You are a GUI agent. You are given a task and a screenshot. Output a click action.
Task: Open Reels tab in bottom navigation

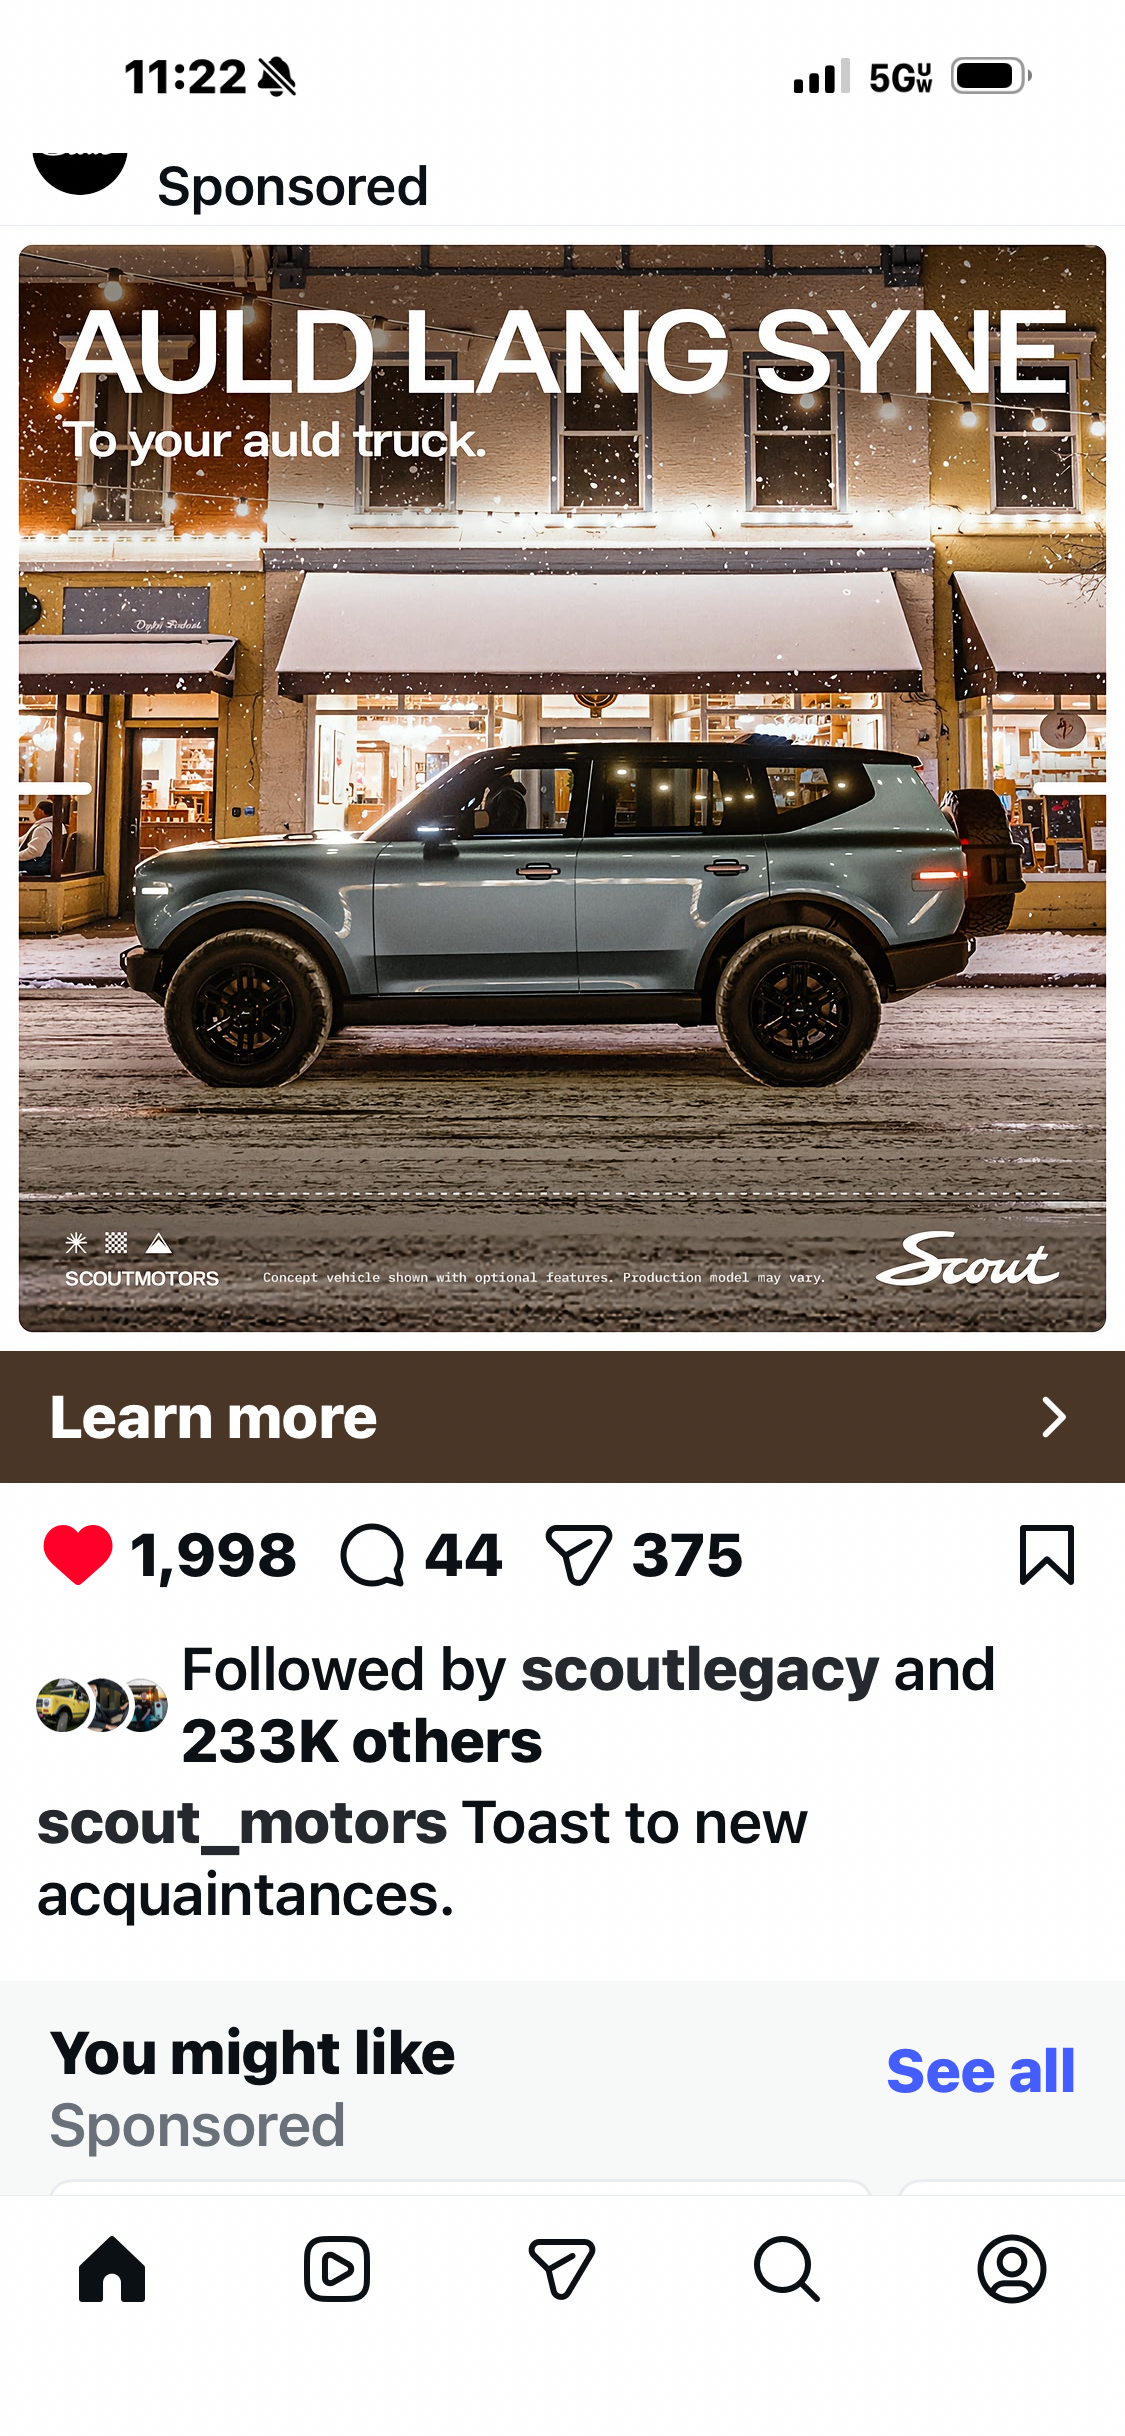click(337, 2269)
